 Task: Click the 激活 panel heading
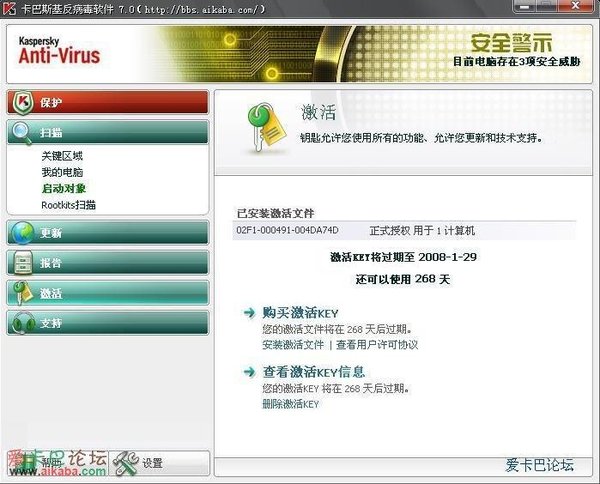point(318,112)
